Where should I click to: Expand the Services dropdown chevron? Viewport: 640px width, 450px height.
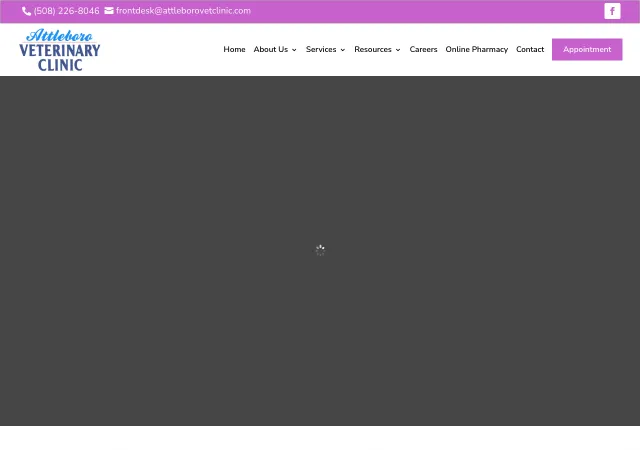tap(342, 50)
